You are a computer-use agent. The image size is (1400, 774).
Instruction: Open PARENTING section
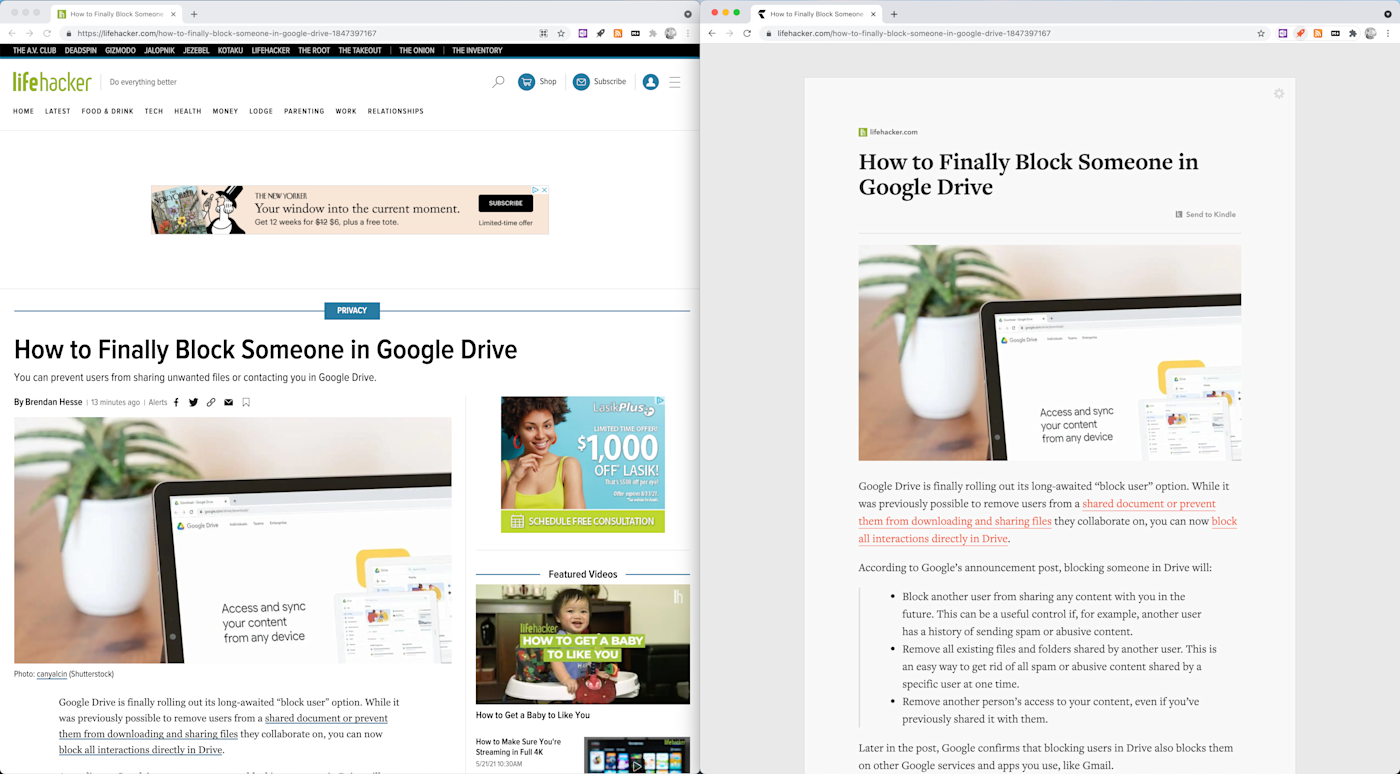[304, 111]
